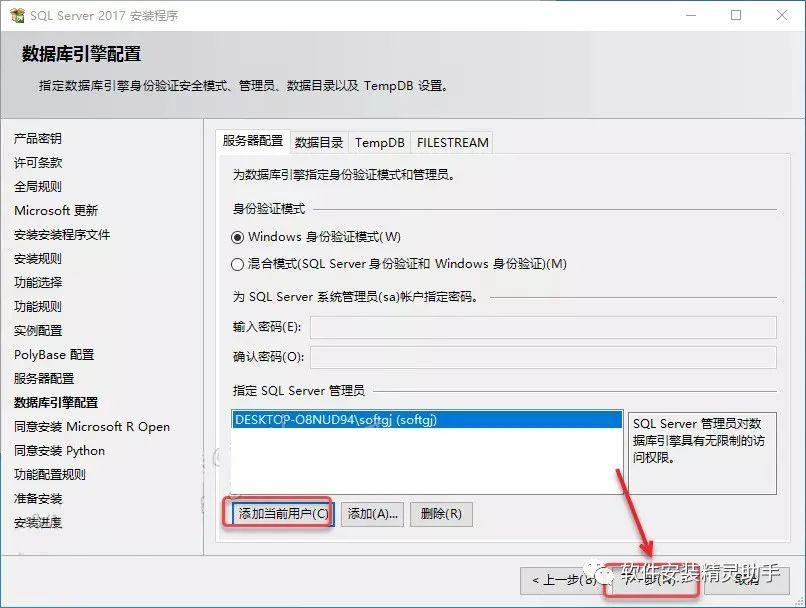
Task: Click 服务器配置 step in sidebar
Action: point(44,379)
